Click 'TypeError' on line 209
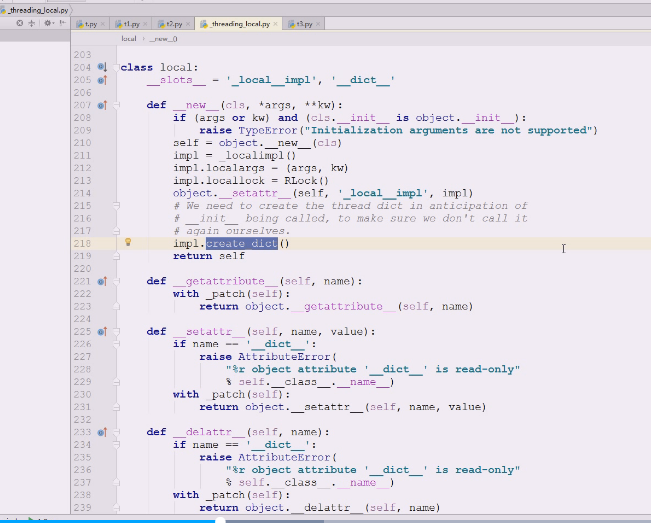The width and height of the screenshot is (651, 523). coord(268,130)
